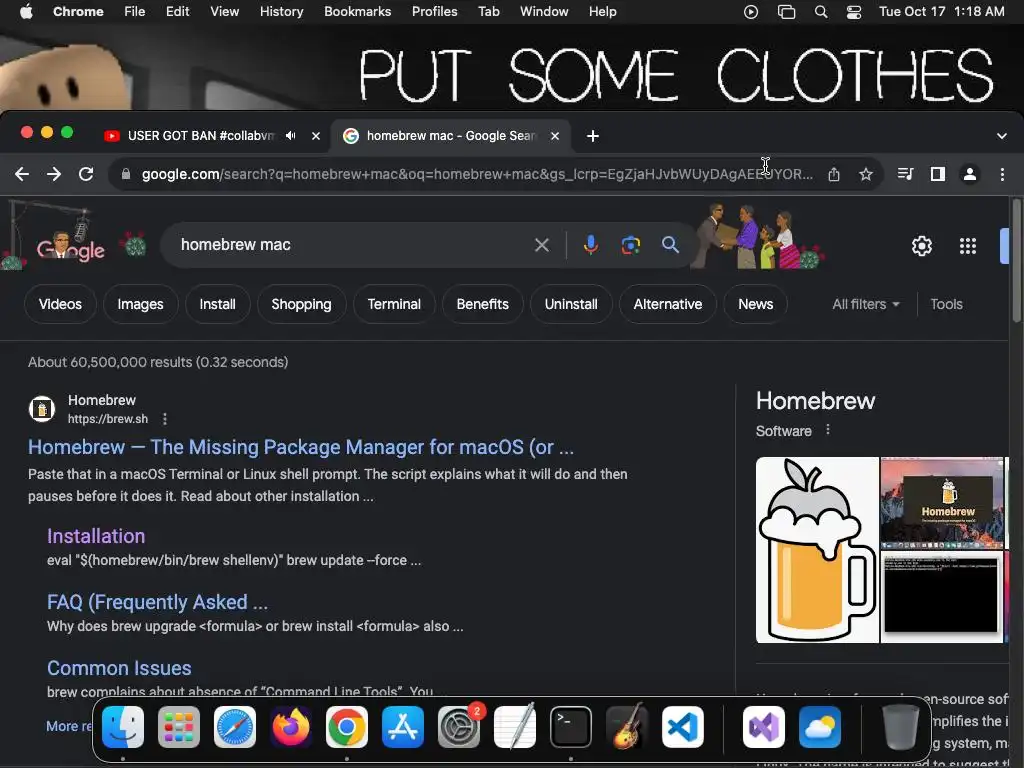Open GarageBand from the Dock
Screen dimensions: 1024x768
[627, 727]
